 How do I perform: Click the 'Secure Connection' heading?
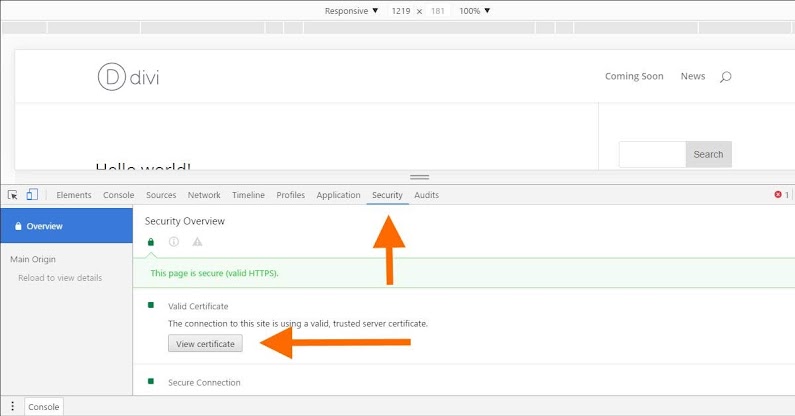204,383
